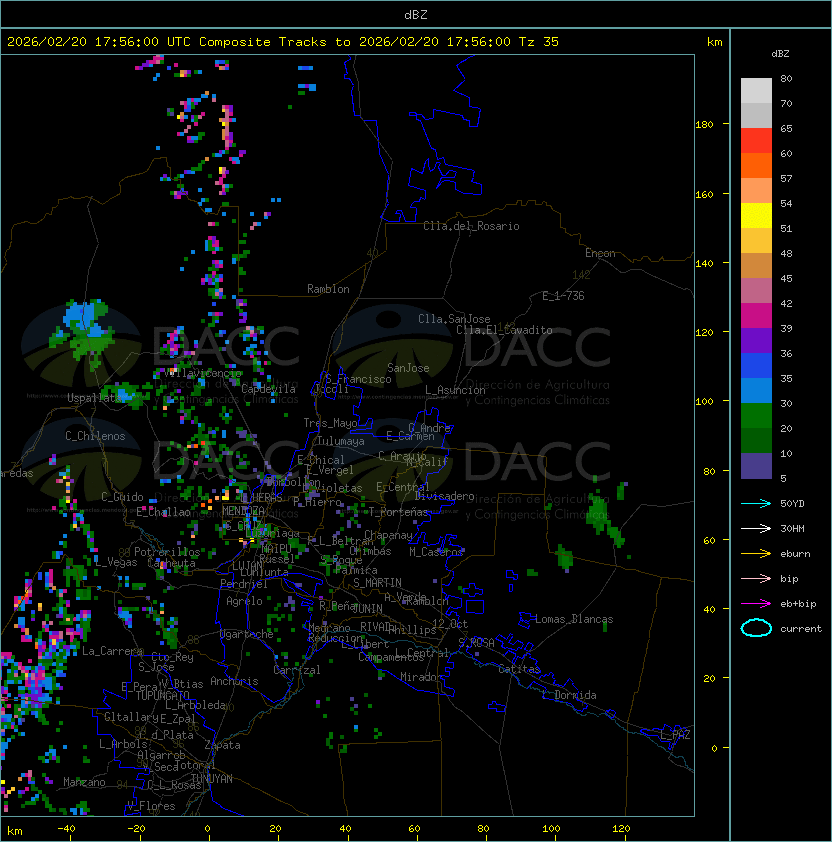Click the 'C_Guido' map label
This screenshot has height=842, width=832.
(122, 497)
